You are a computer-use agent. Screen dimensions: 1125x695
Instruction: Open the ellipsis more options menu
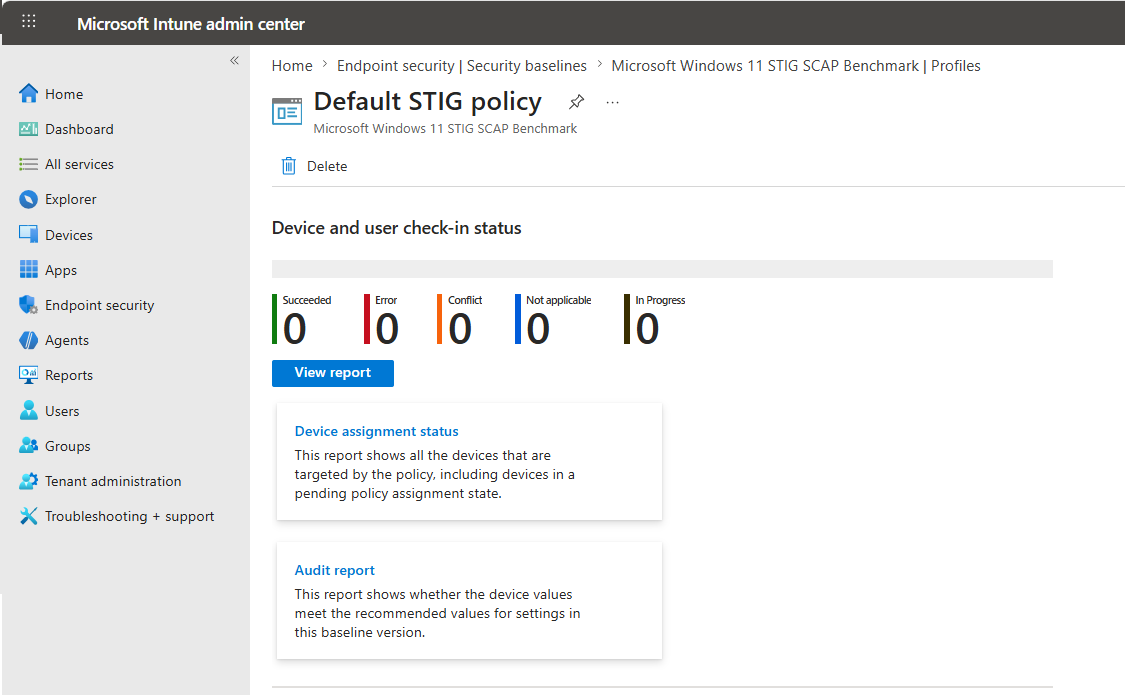(612, 103)
